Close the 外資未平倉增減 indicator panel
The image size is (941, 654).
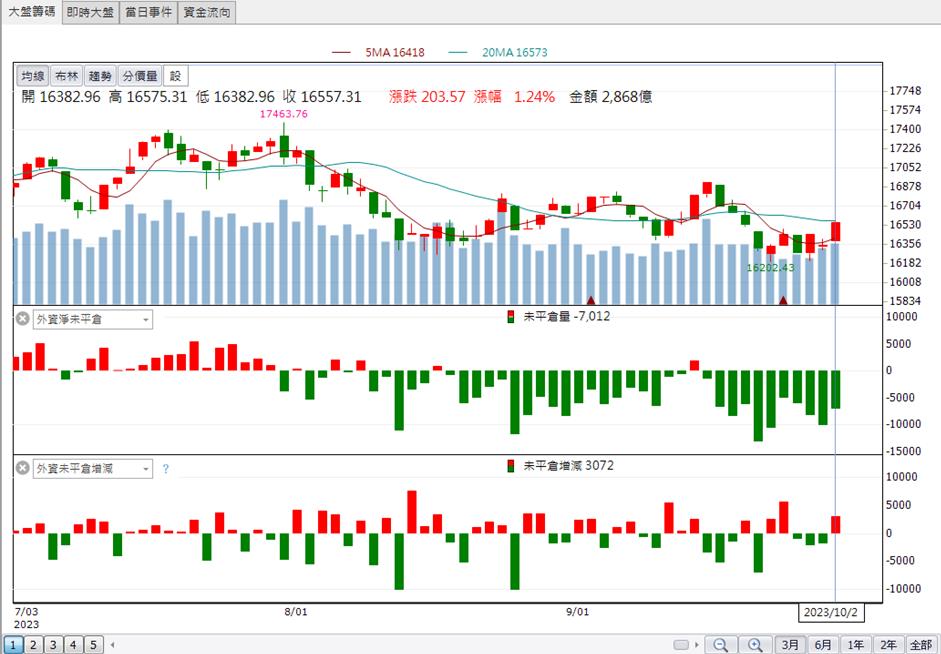pos(22,468)
